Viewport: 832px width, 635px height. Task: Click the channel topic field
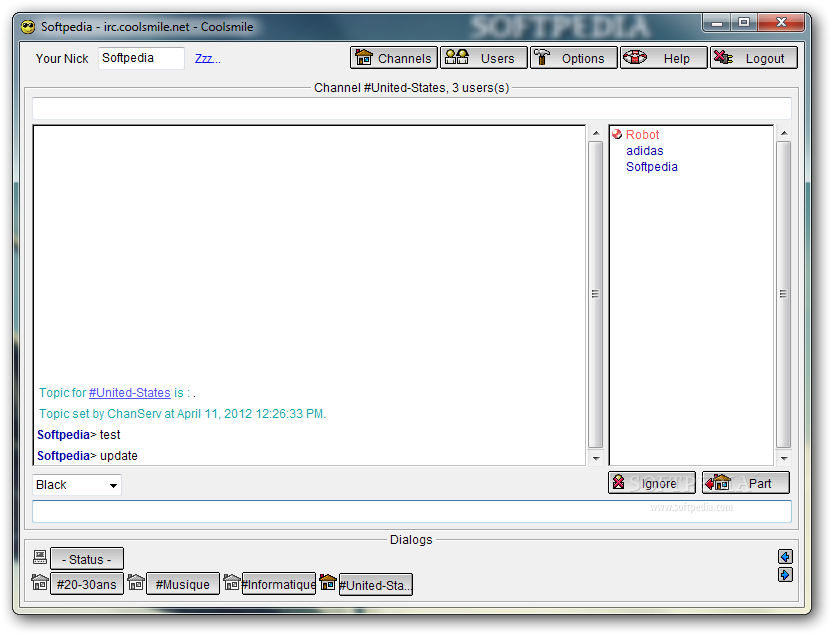(412, 108)
